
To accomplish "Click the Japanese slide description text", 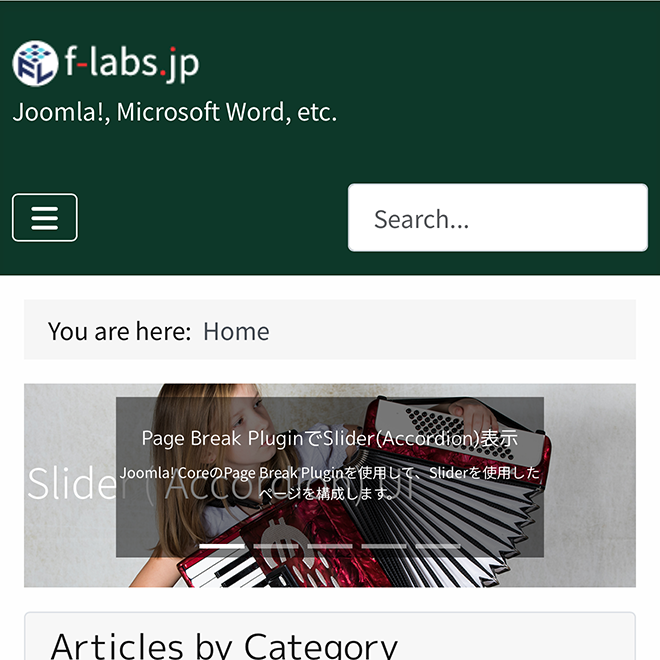I will (x=329, y=482).
